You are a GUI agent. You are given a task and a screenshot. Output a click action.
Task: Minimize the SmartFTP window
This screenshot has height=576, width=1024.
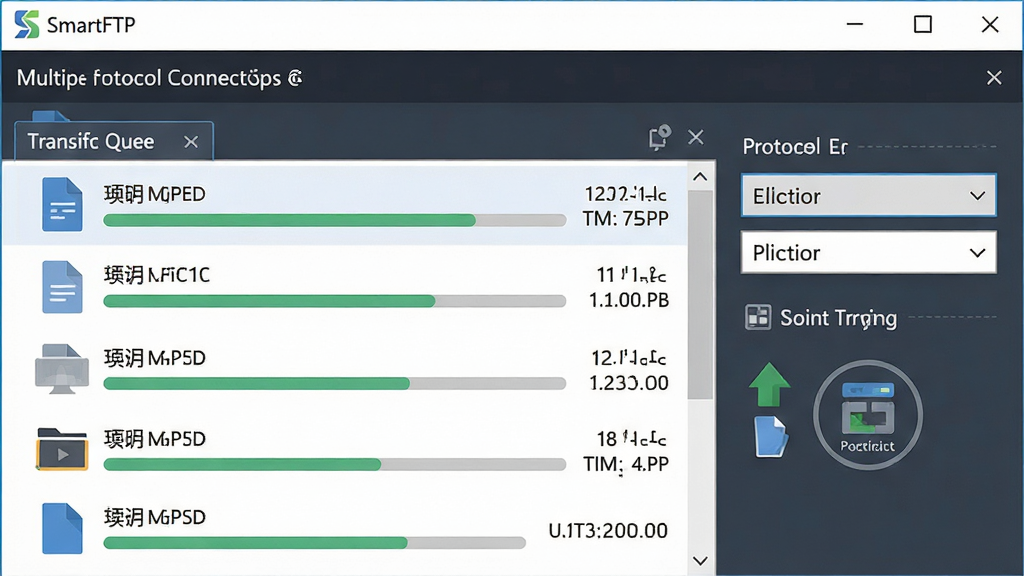click(x=855, y=25)
